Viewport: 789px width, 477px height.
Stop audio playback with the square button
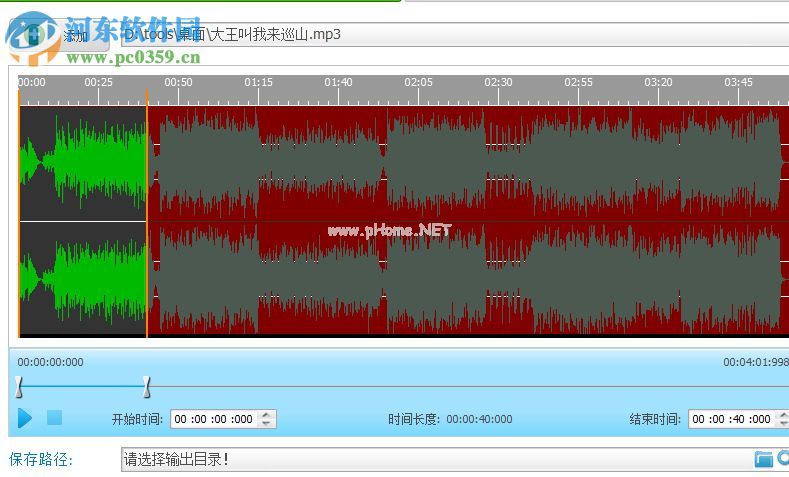pyautogui.click(x=54, y=418)
